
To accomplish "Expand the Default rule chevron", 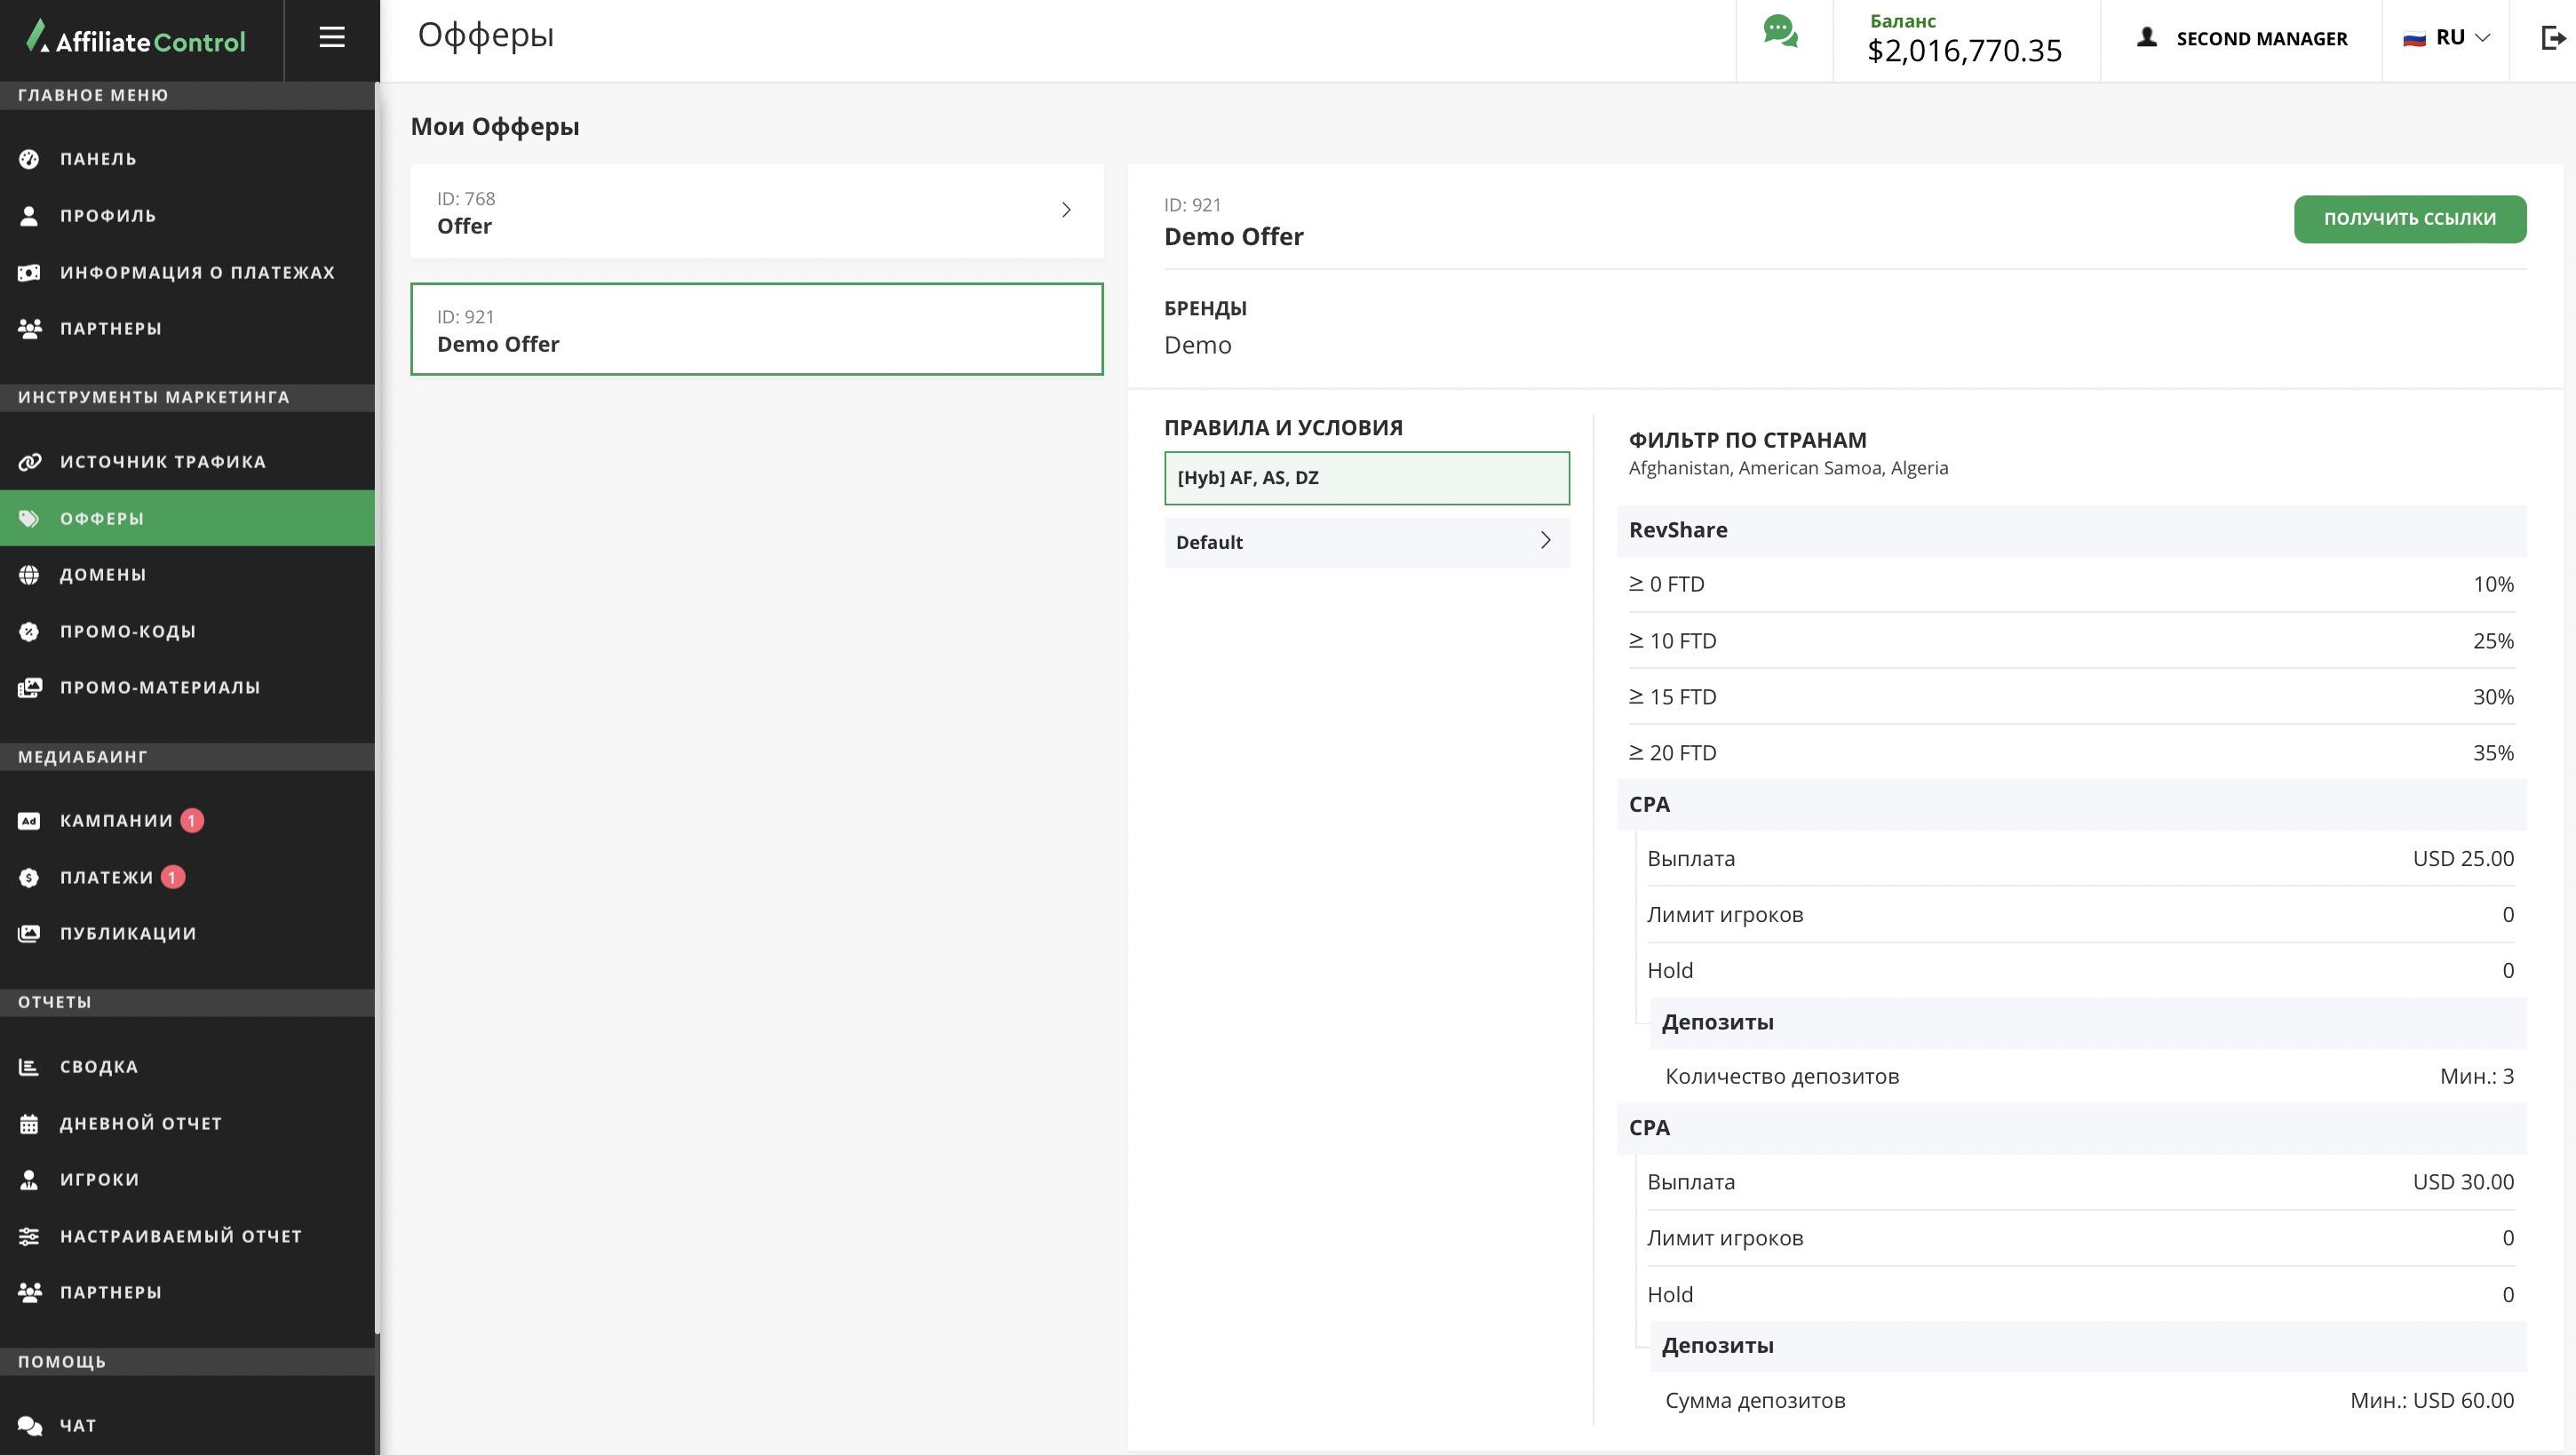I will point(1545,541).
